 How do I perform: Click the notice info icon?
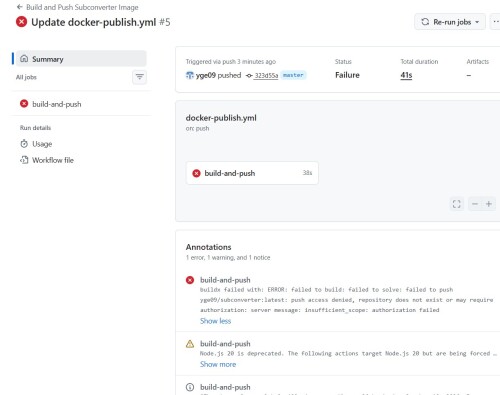[x=190, y=387]
